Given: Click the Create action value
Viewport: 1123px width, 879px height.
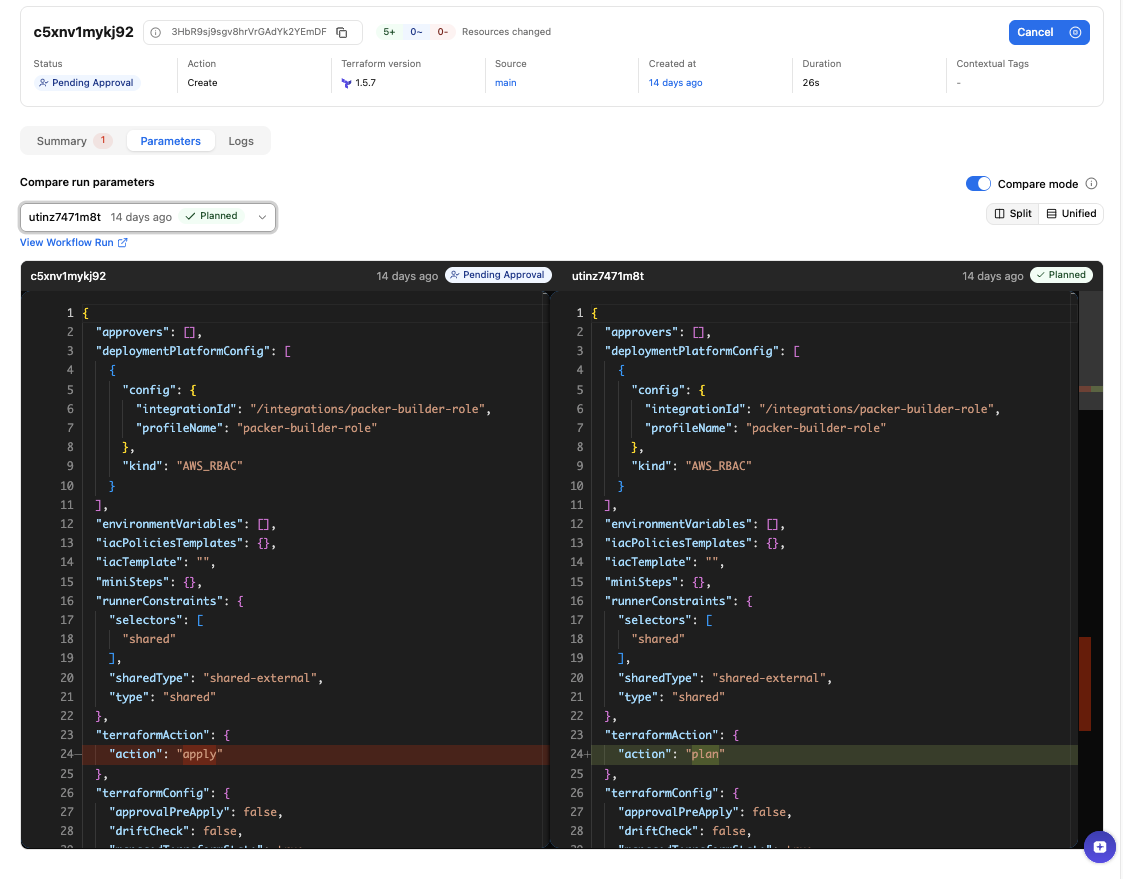Looking at the screenshot, I should click(x=203, y=83).
